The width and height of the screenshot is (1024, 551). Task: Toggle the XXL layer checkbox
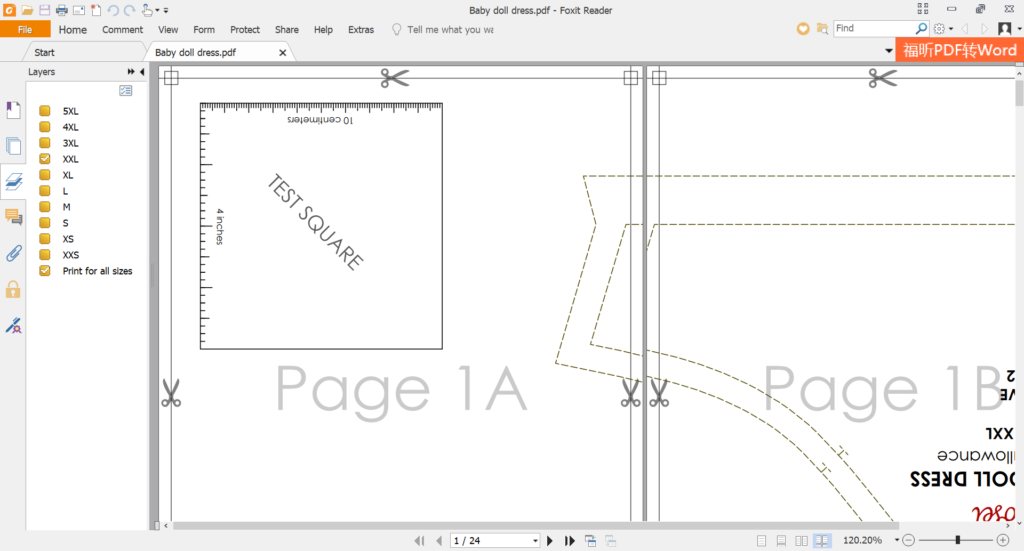tap(45, 159)
